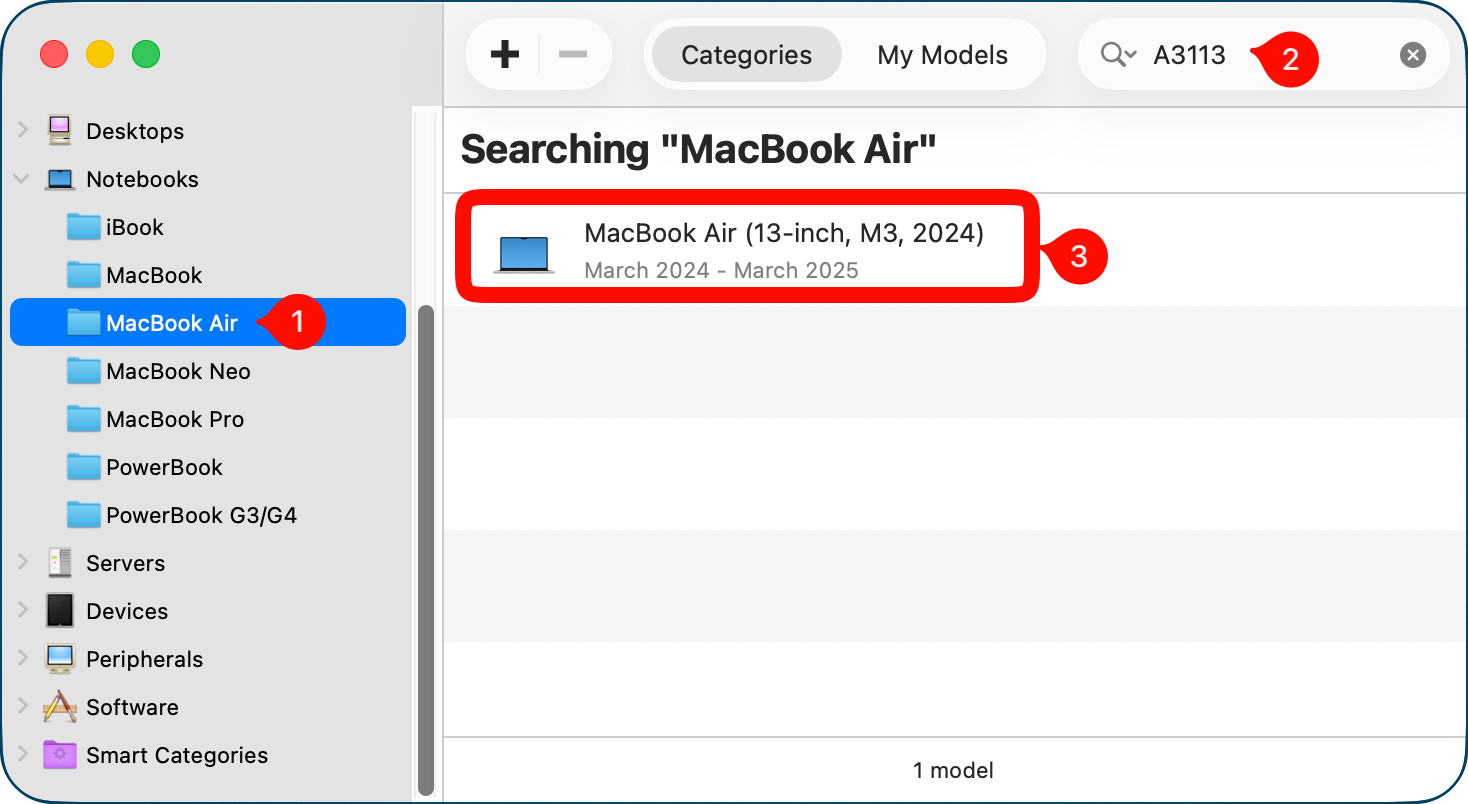Collapse the Notebooks category
Viewport: 1468px width, 804px height.
point(22,179)
